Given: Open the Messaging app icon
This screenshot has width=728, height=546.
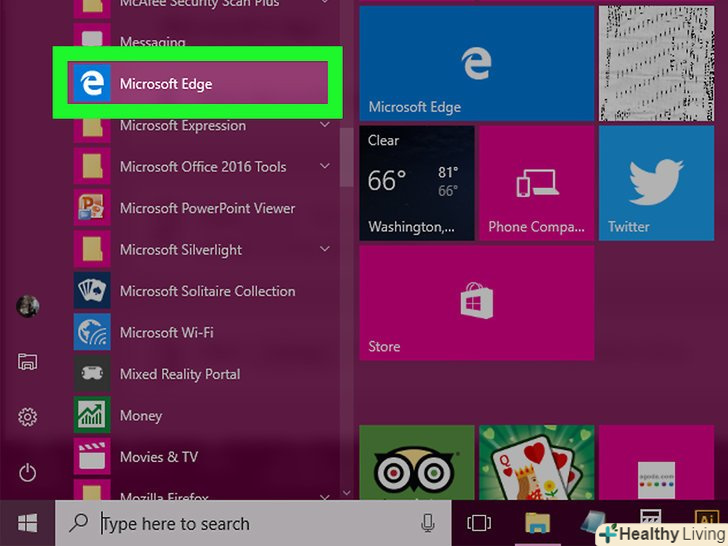Looking at the screenshot, I should (x=92, y=37).
